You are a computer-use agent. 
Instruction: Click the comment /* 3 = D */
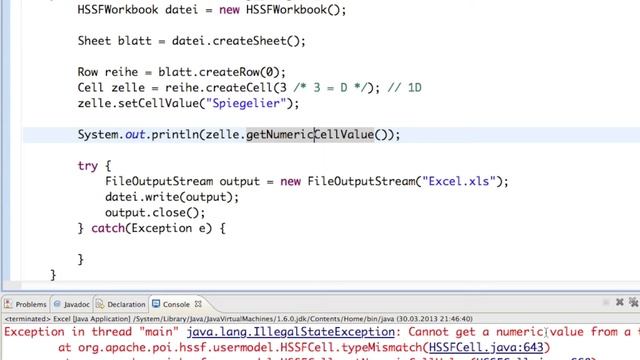pos(331,88)
